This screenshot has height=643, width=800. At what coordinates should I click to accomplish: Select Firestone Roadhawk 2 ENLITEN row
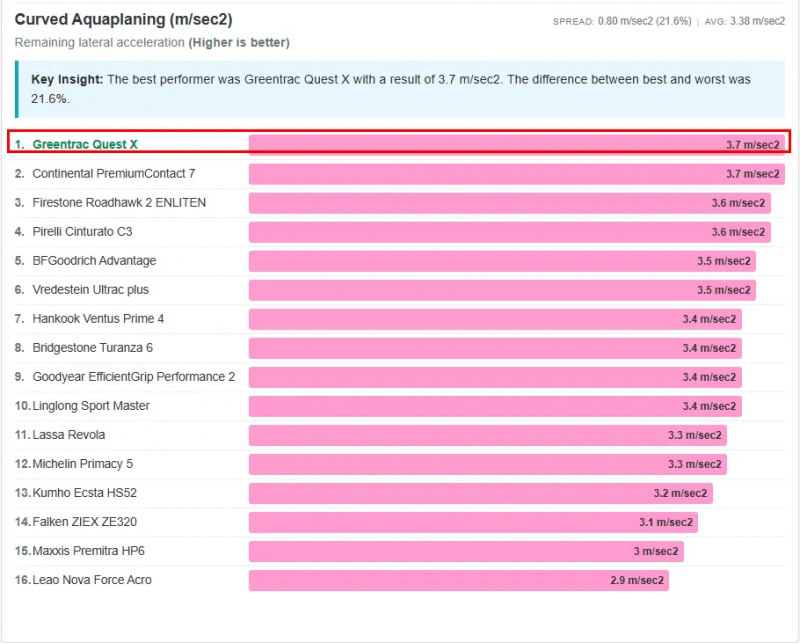point(119,203)
